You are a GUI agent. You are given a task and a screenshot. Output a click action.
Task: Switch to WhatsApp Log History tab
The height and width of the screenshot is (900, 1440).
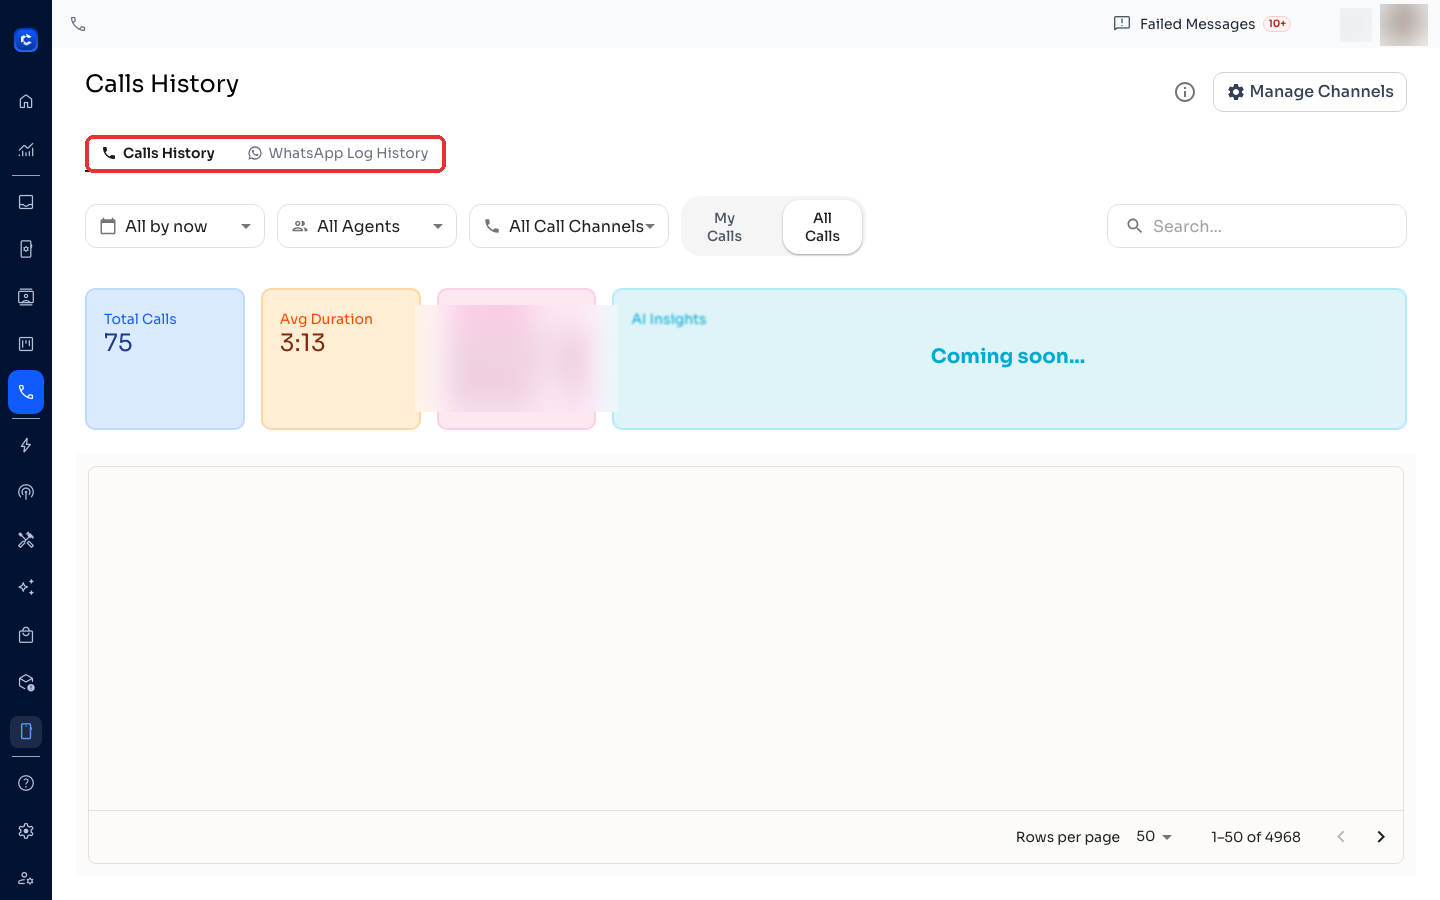pyautogui.click(x=338, y=153)
